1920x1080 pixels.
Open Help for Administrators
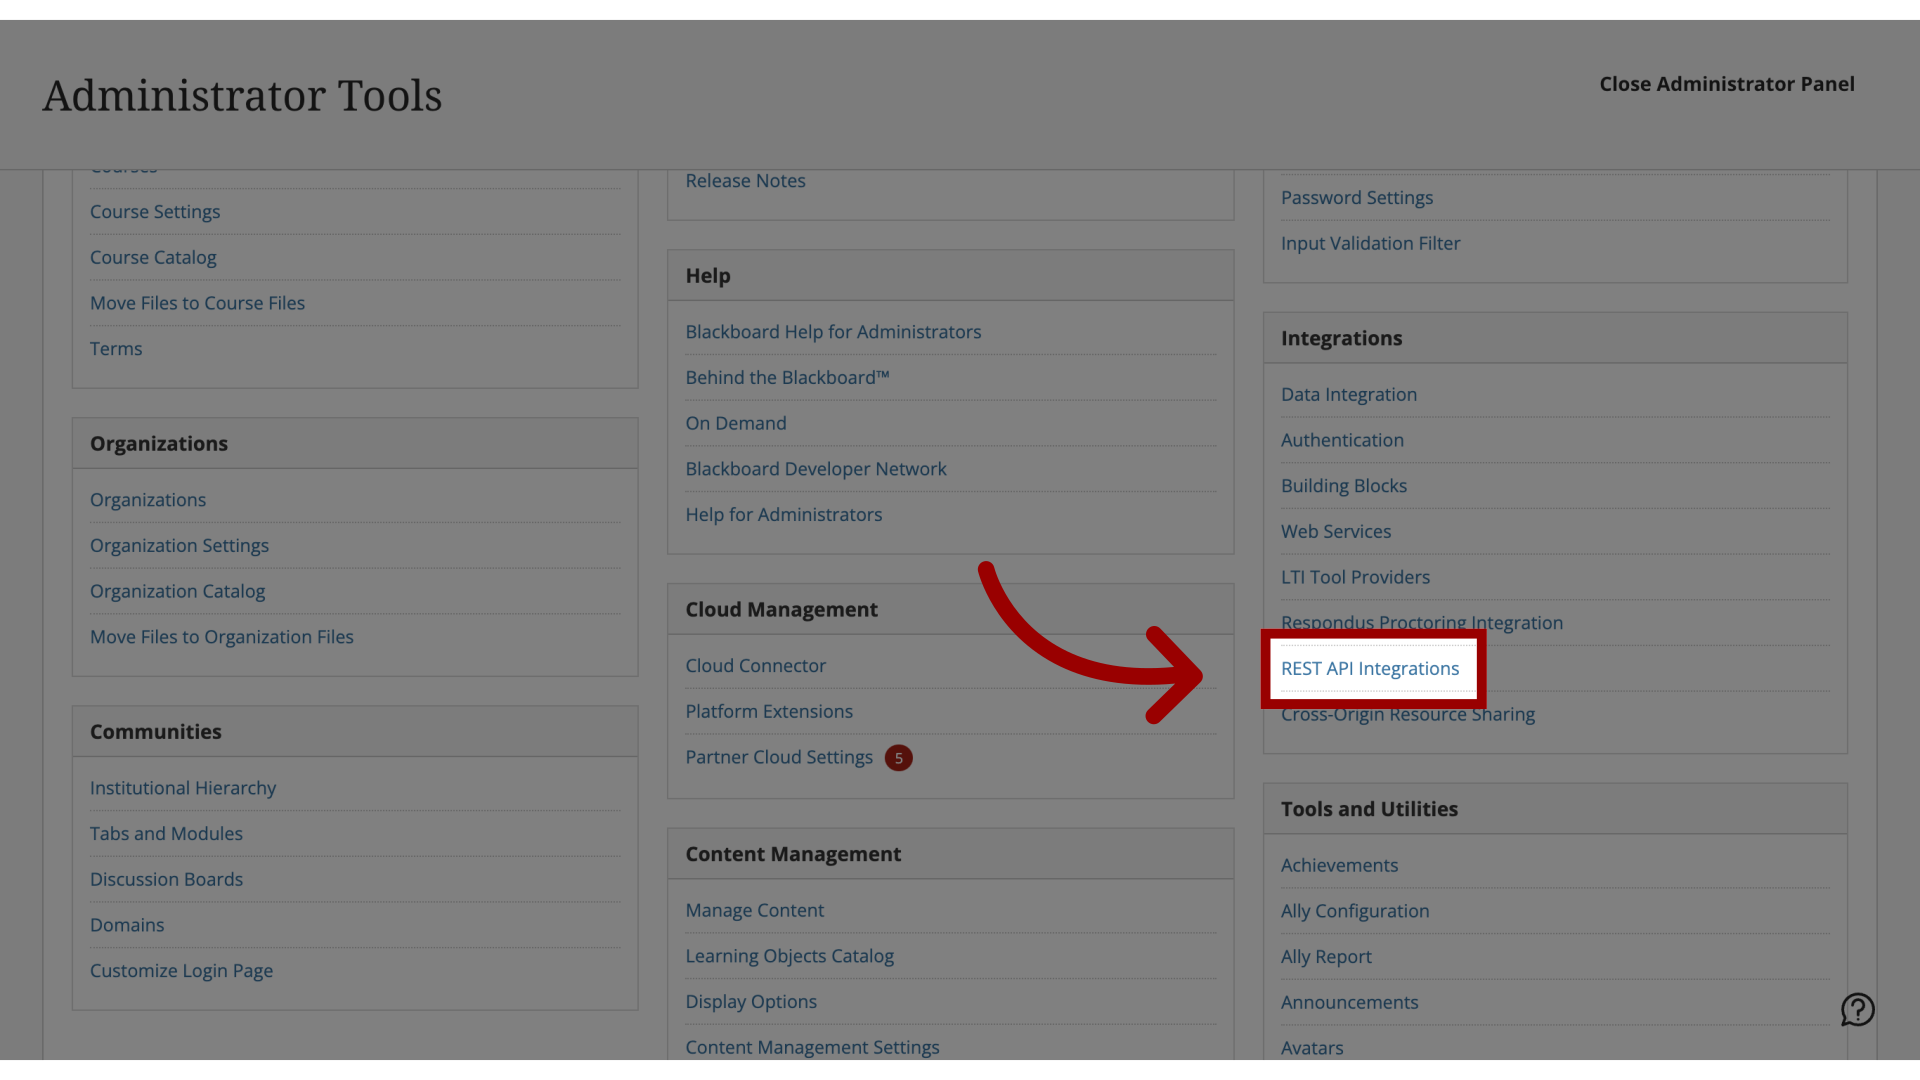point(783,515)
